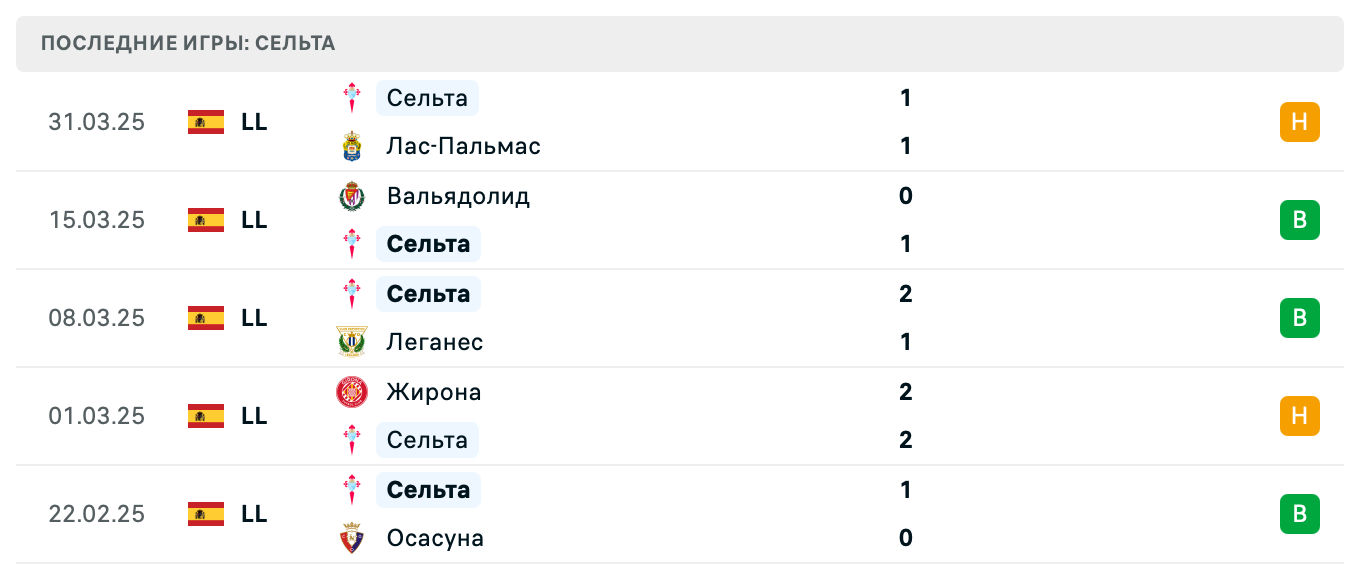Select the Осасуна team badge

352,538
